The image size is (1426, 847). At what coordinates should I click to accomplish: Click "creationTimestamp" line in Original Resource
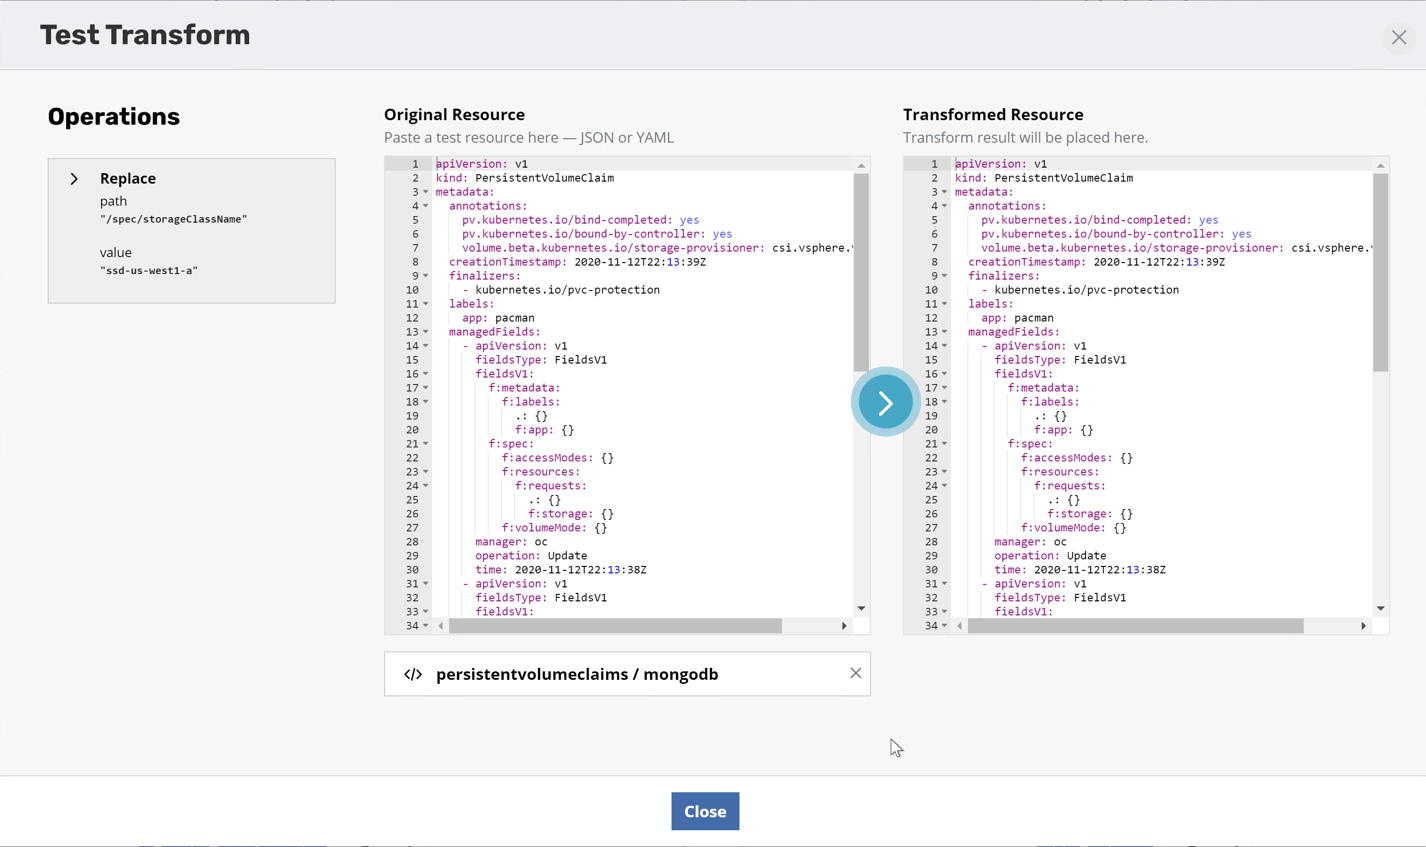(578, 262)
